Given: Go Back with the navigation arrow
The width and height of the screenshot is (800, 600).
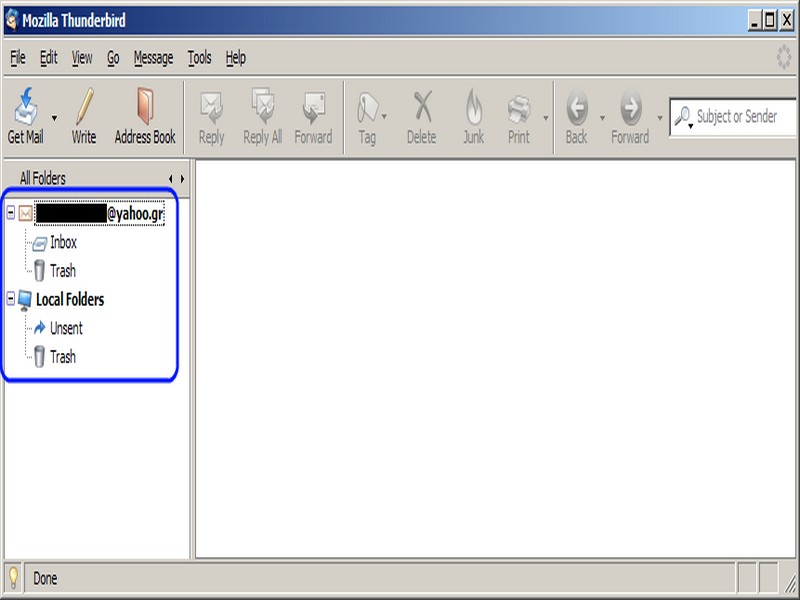Looking at the screenshot, I should [x=577, y=117].
